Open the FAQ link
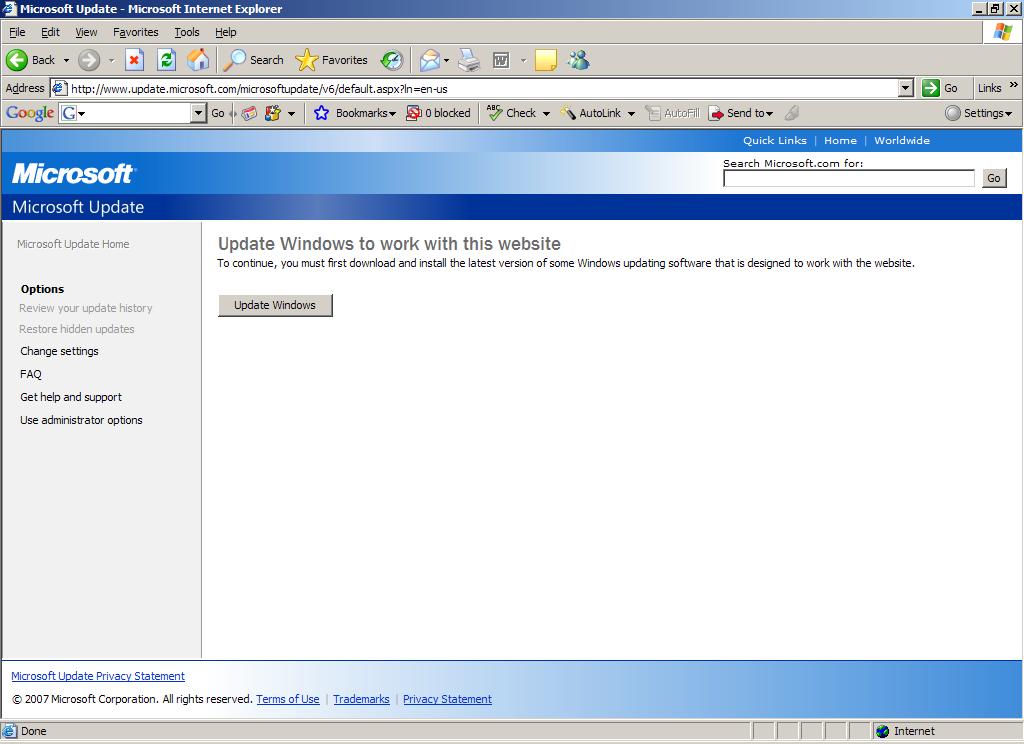The image size is (1024, 744). [x=31, y=374]
